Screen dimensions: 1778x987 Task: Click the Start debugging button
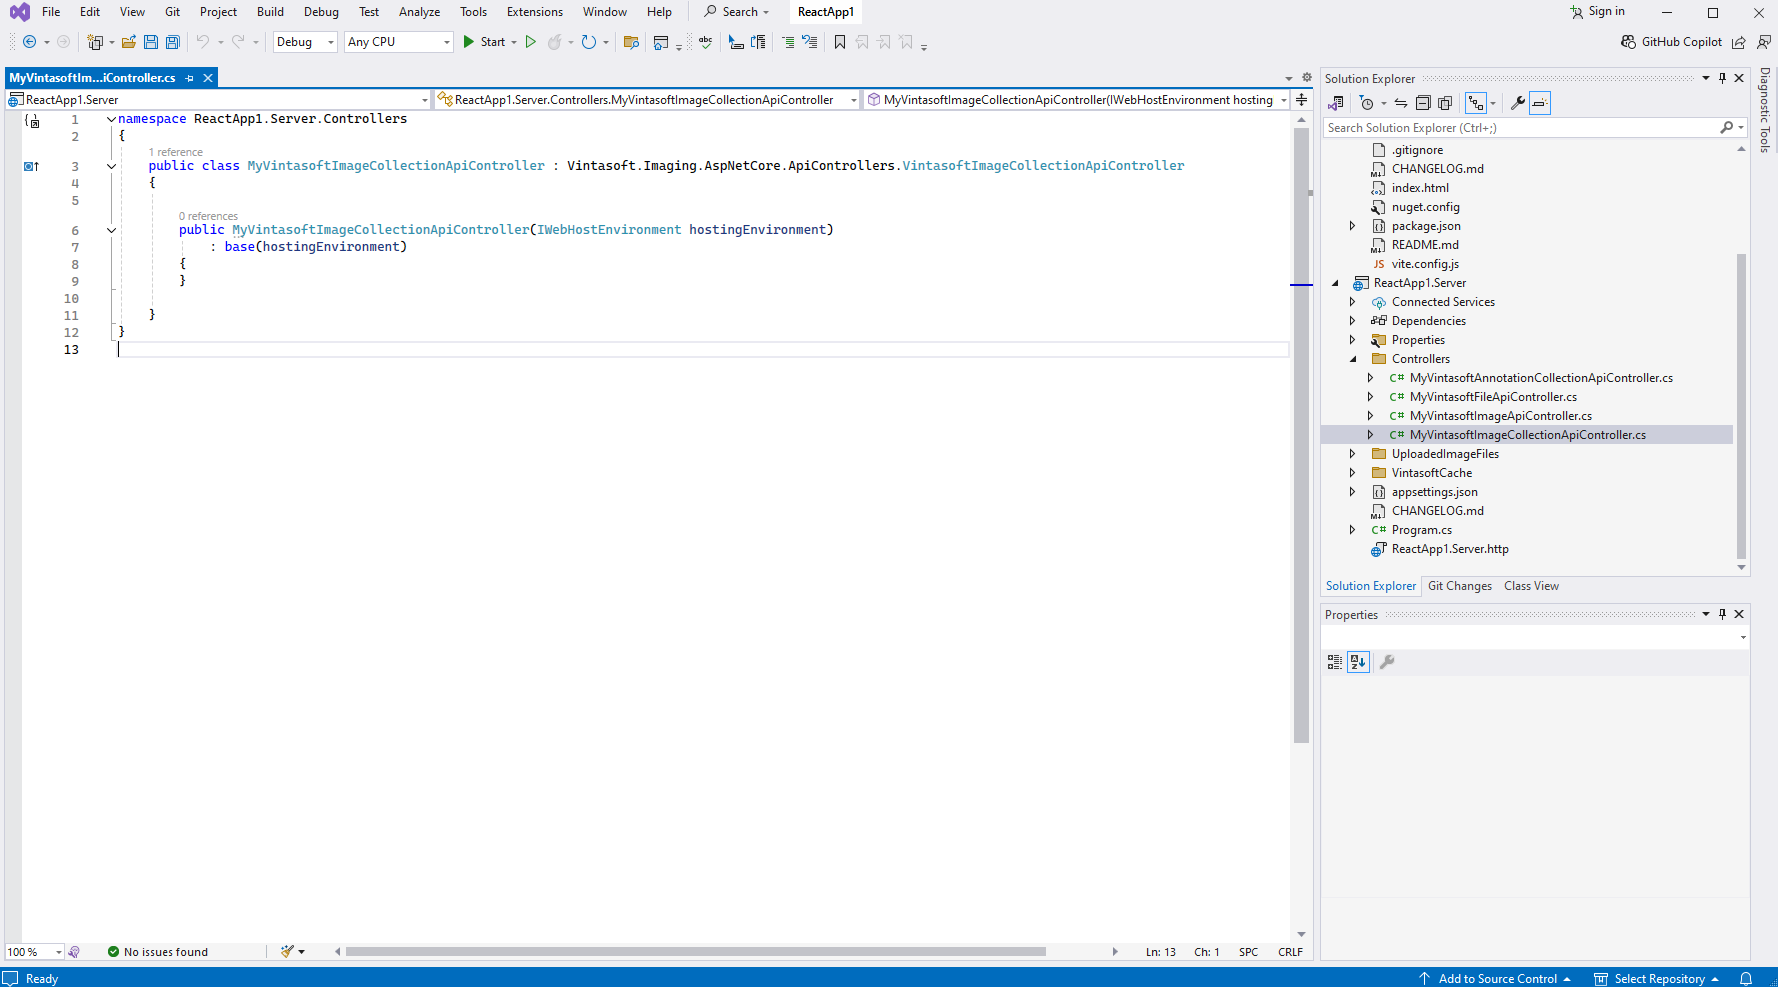click(484, 42)
